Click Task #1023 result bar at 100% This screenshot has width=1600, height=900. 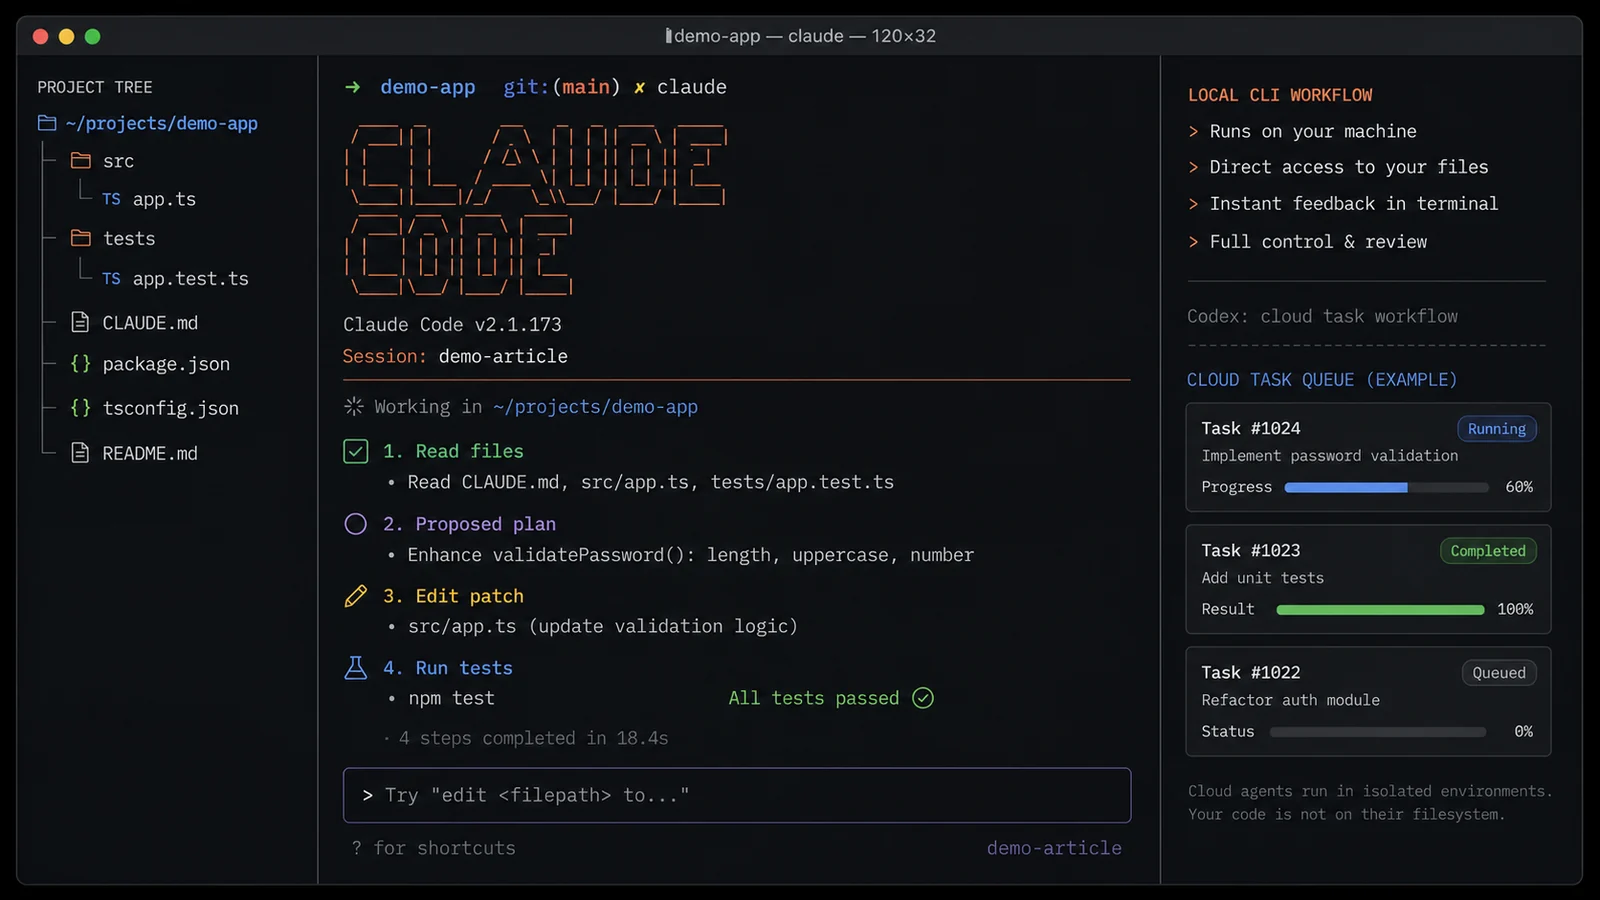pos(1380,609)
